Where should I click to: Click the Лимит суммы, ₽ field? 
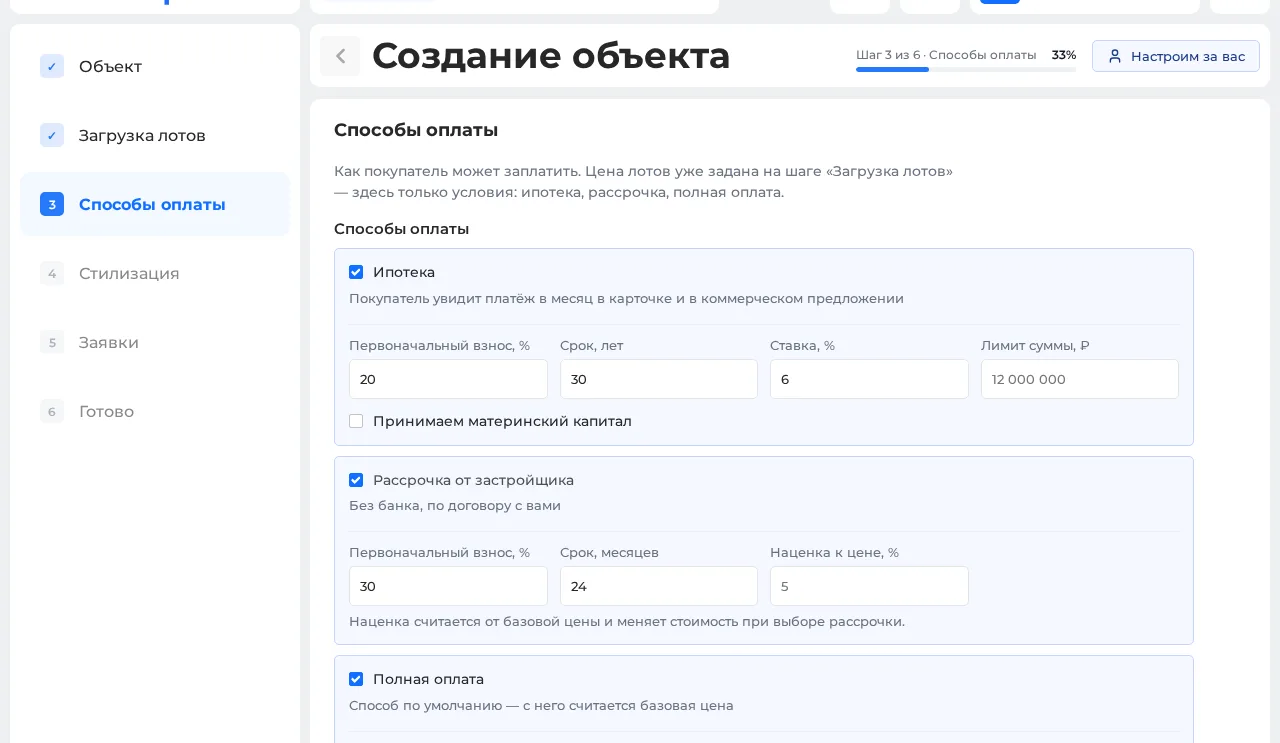[x=1080, y=379]
